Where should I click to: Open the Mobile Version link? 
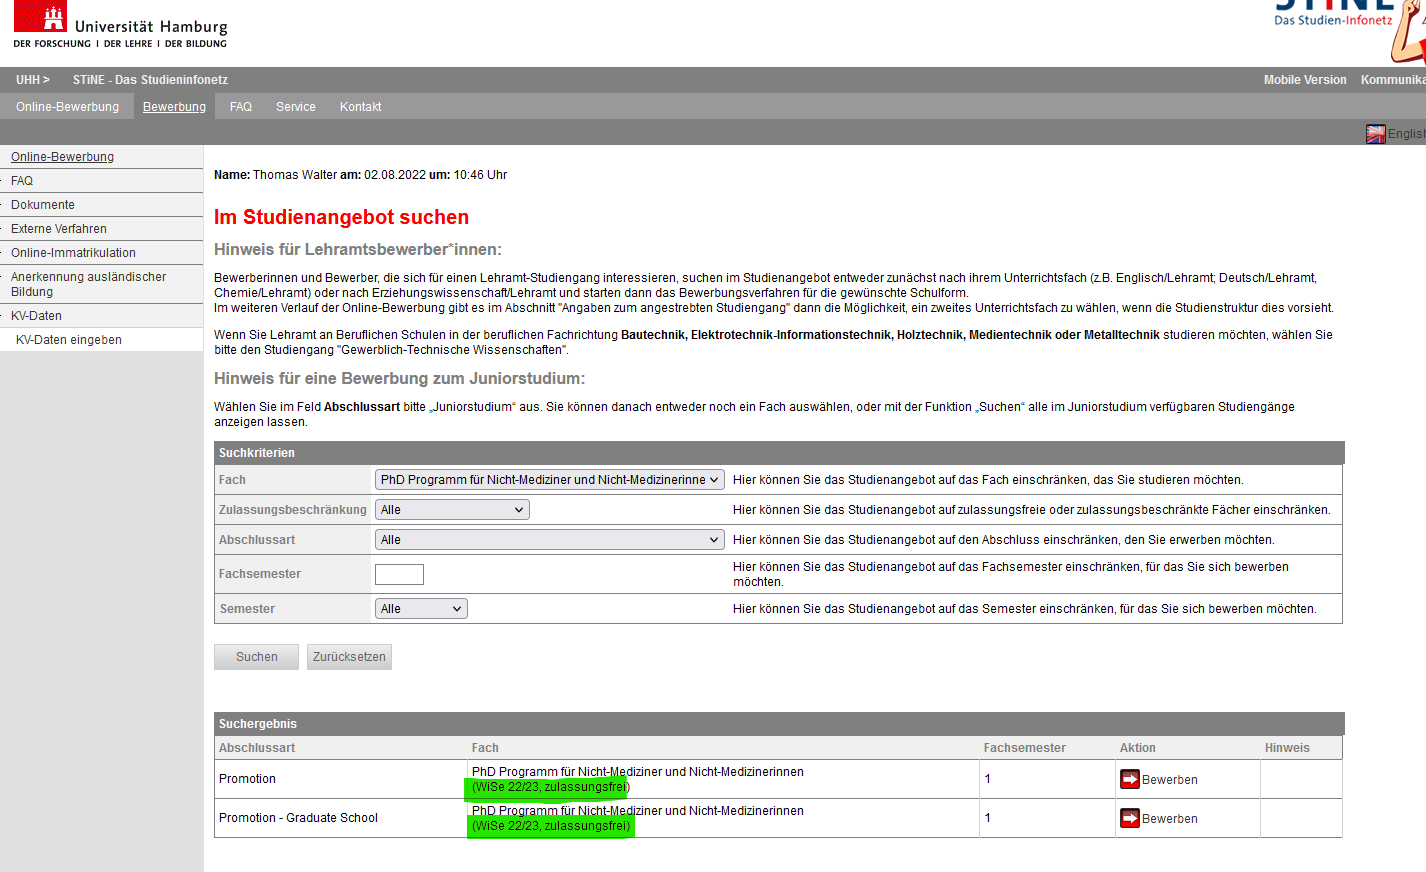coord(1305,80)
